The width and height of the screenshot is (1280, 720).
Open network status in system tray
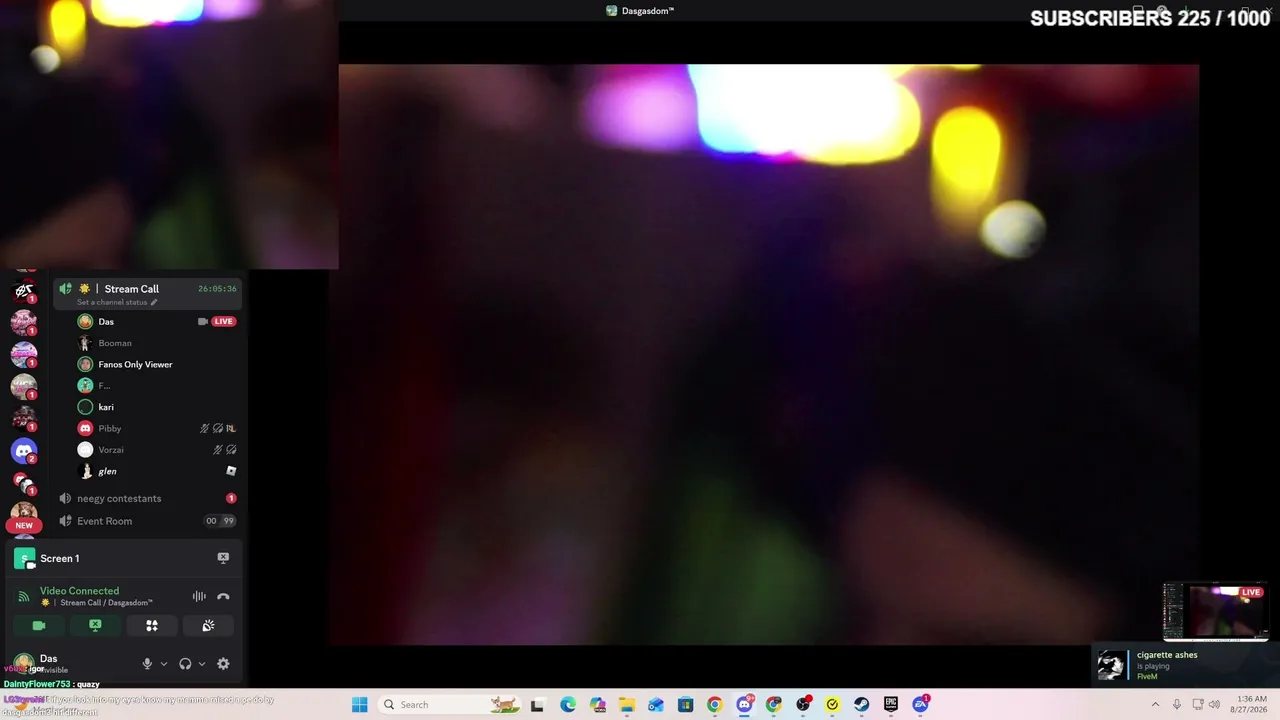[1198, 704]
